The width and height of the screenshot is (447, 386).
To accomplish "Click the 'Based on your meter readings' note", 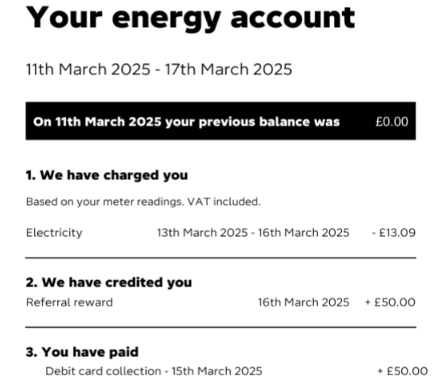I will [x=143, y=202].
